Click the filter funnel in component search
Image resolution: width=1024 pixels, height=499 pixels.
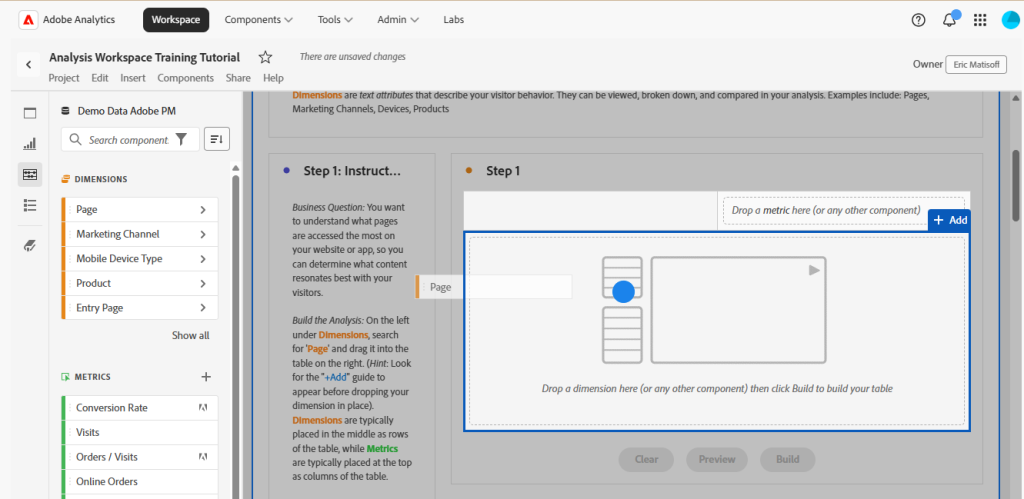click(181, 140)
